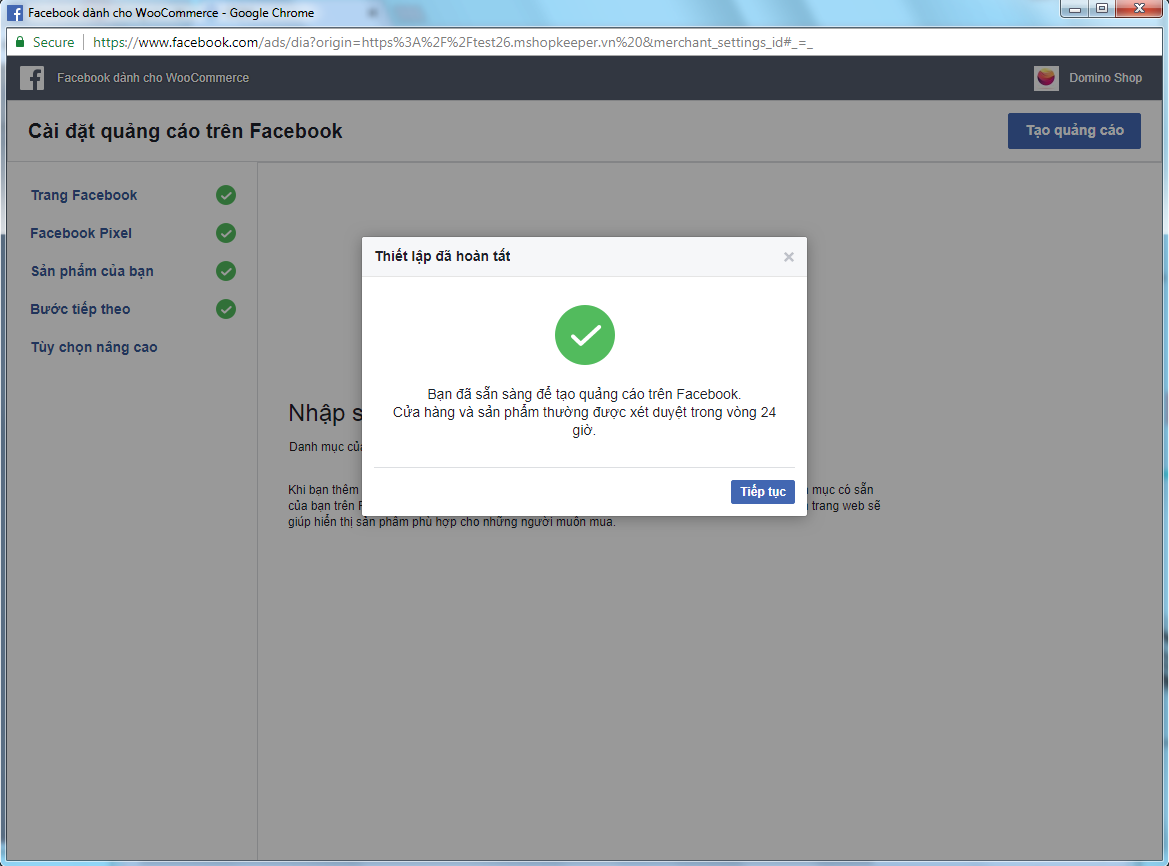Click the Thiết lập đã hoàn tất dialog title
The width and height of the screenshot is (1169, 866).
click(x=442, y=256)
